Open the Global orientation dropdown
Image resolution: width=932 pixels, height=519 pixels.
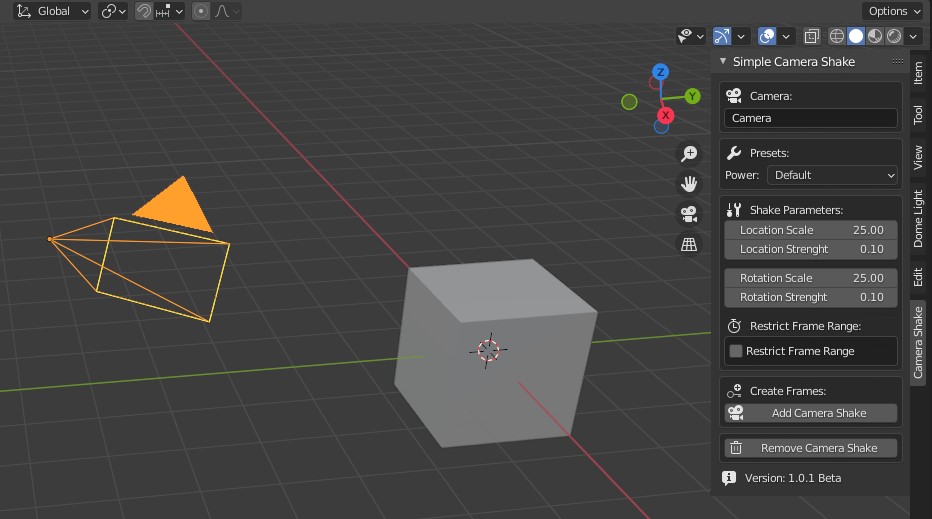(x=52, y=11)
